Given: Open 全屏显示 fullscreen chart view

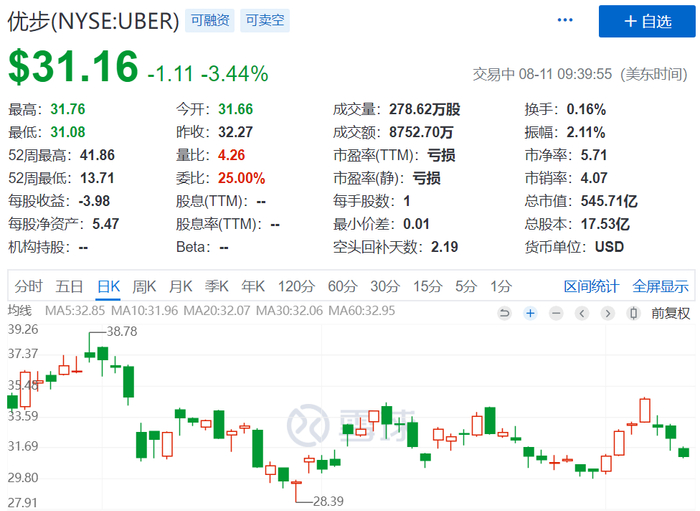Looking at the screenshot, I should coord(660,286).
